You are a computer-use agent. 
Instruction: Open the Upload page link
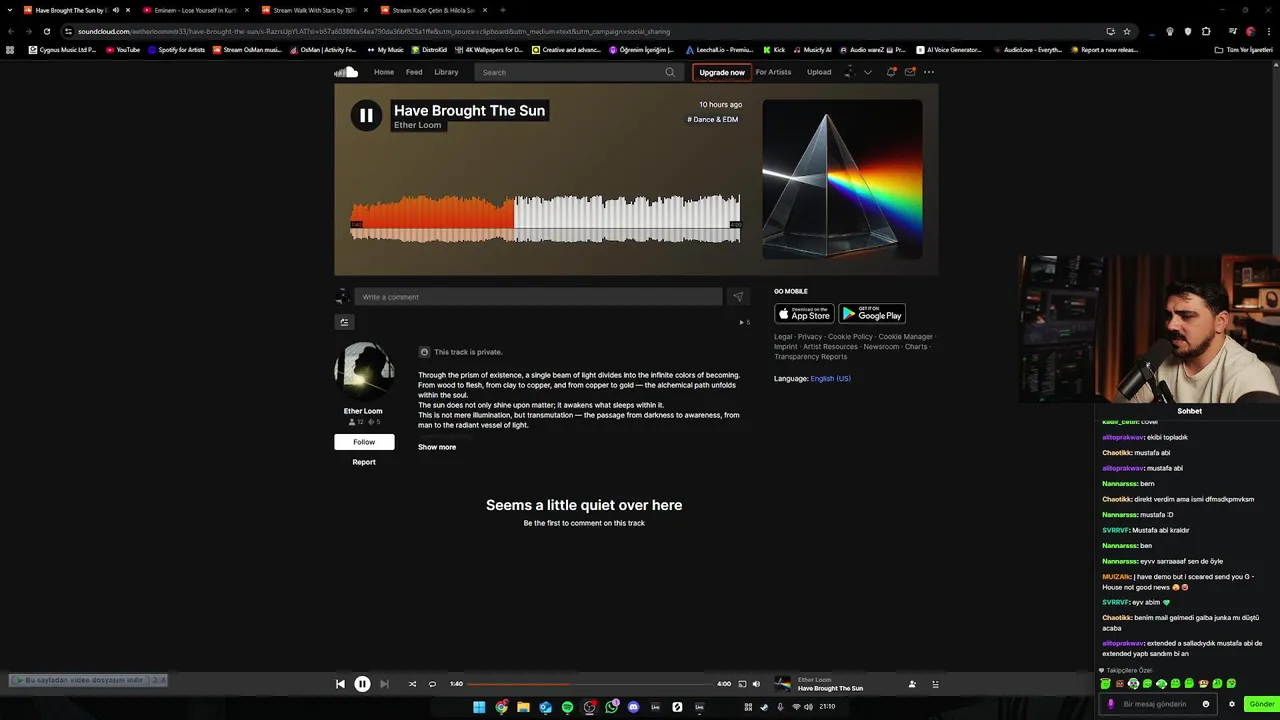[819, 72]
